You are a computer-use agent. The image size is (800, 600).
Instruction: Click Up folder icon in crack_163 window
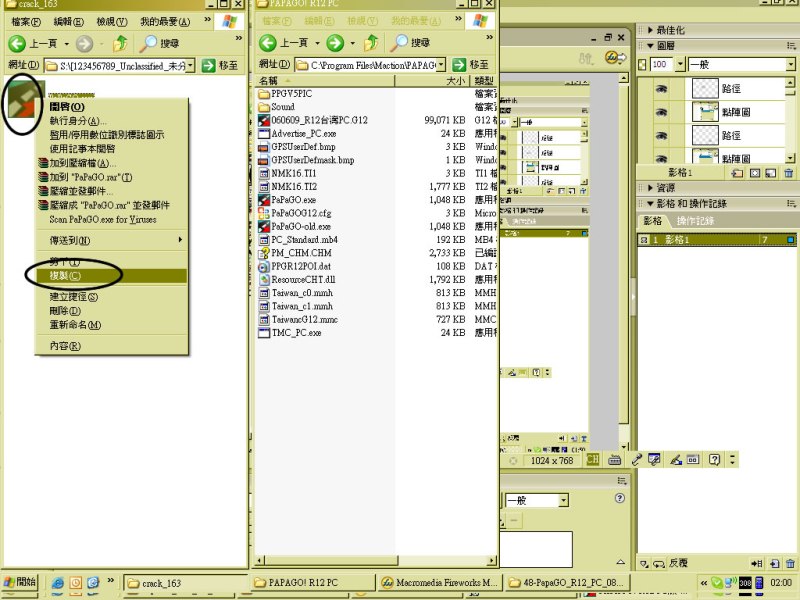click(x=120, y=43)
